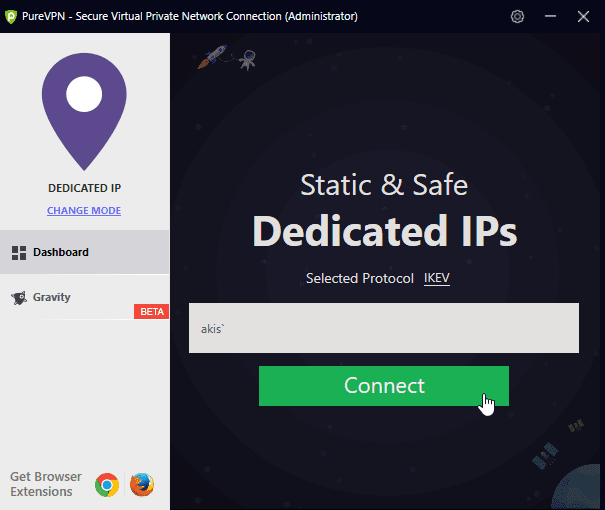The width and height of the screenshot is (605, 510).
Task: Click the Dedicated IPs heading
Action: [x=385, y=231]
